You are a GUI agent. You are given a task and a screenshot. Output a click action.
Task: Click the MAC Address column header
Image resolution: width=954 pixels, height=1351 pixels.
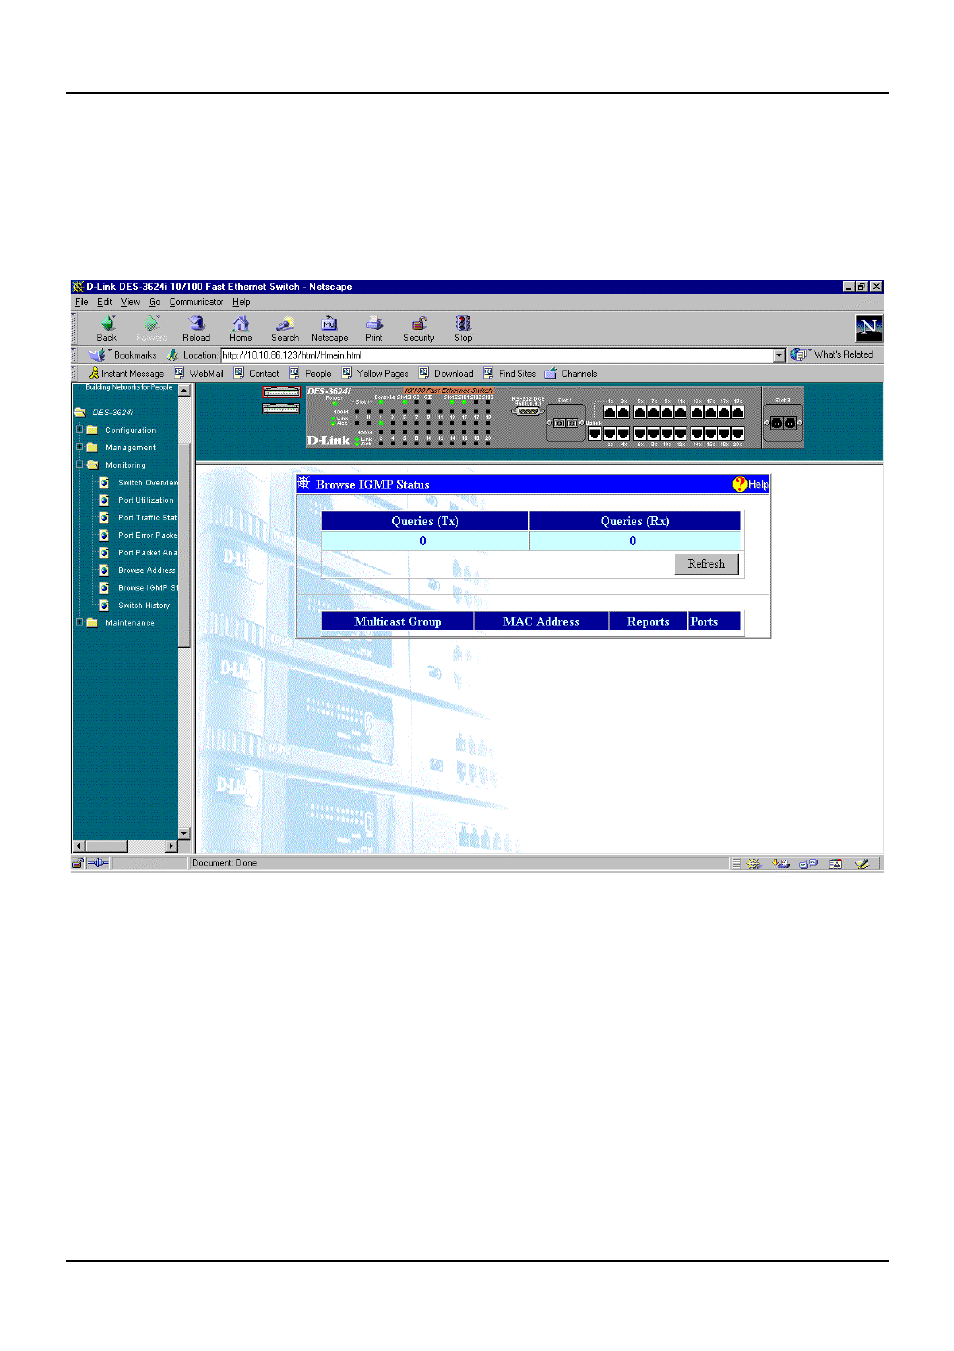tap(541, 621)
